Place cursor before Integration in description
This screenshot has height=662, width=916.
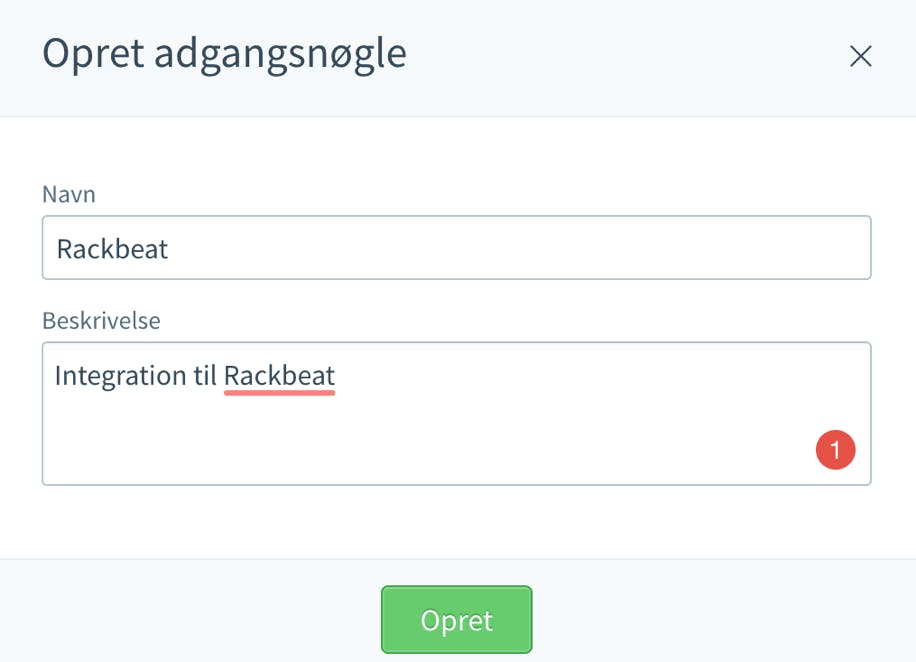[x=54, y=376]
